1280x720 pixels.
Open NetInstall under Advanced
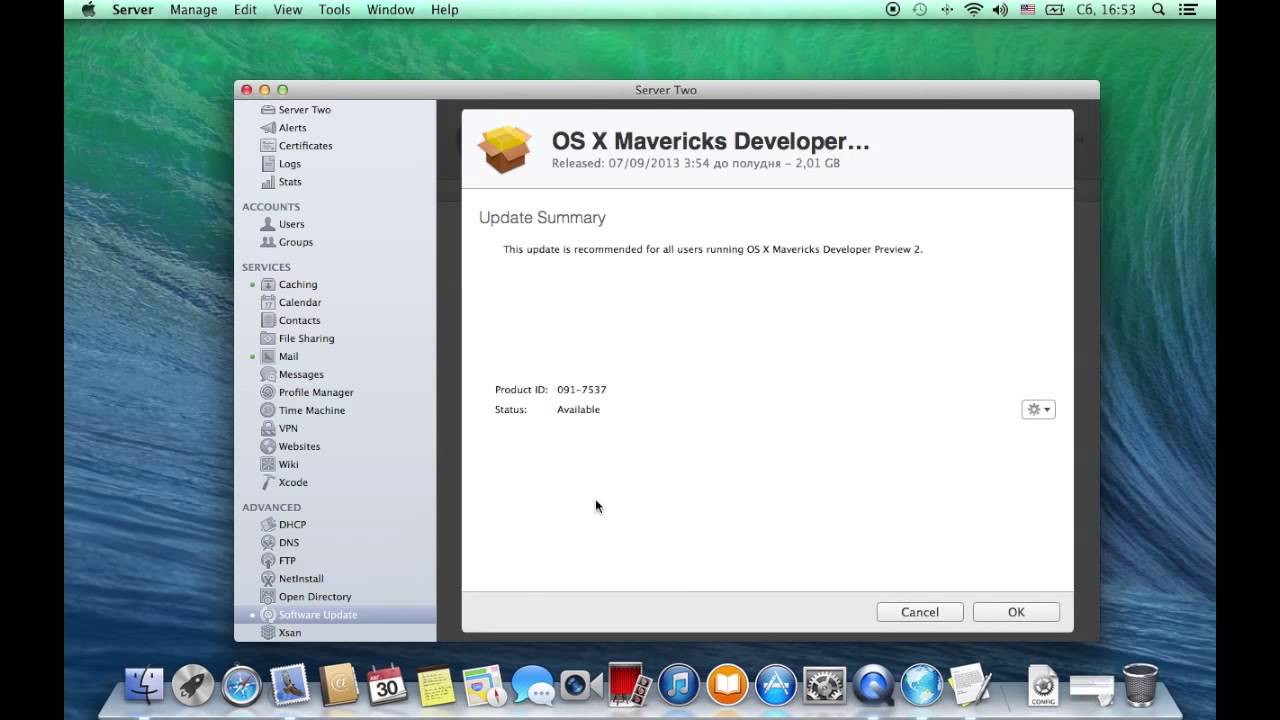pos(292,578)
